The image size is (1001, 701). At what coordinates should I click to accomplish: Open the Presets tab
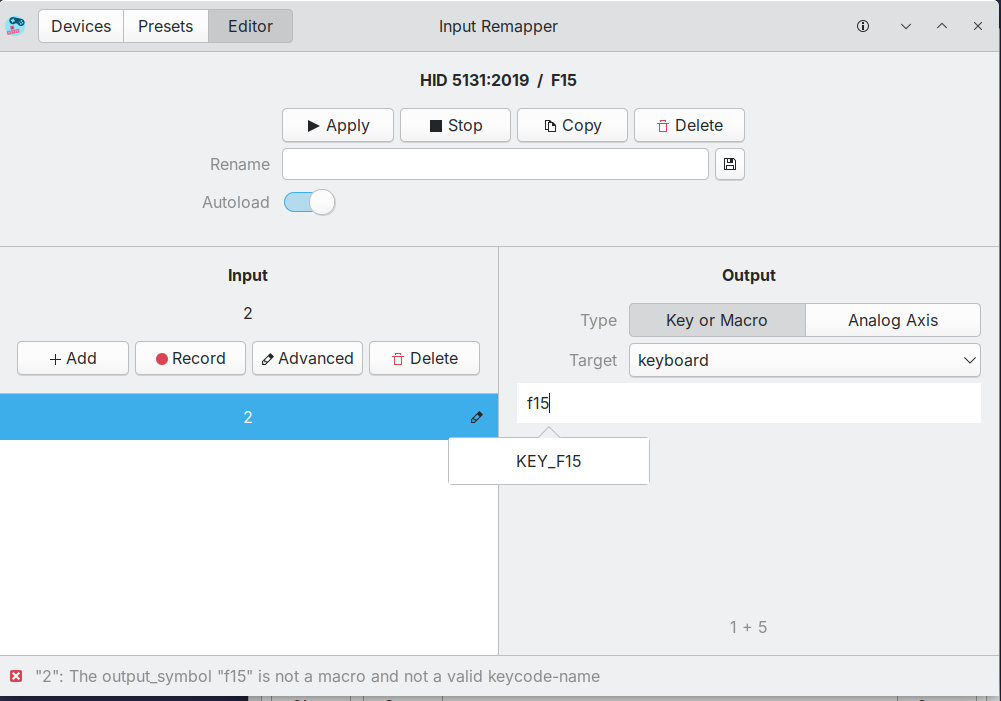click(x=164, y=26)
